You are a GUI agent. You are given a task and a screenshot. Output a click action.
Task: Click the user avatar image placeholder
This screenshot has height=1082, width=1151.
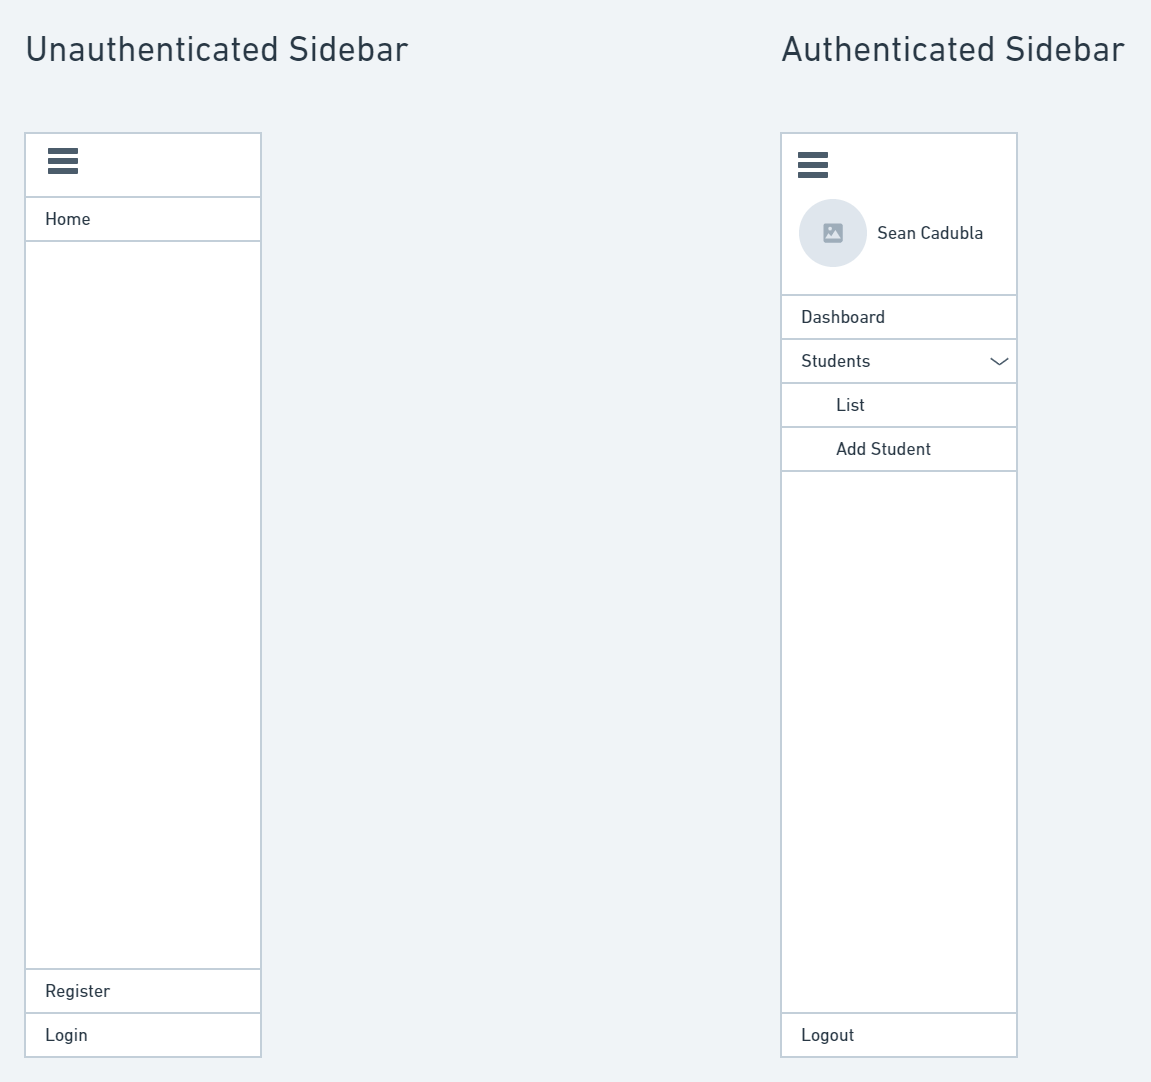click(x=833, y=233)
